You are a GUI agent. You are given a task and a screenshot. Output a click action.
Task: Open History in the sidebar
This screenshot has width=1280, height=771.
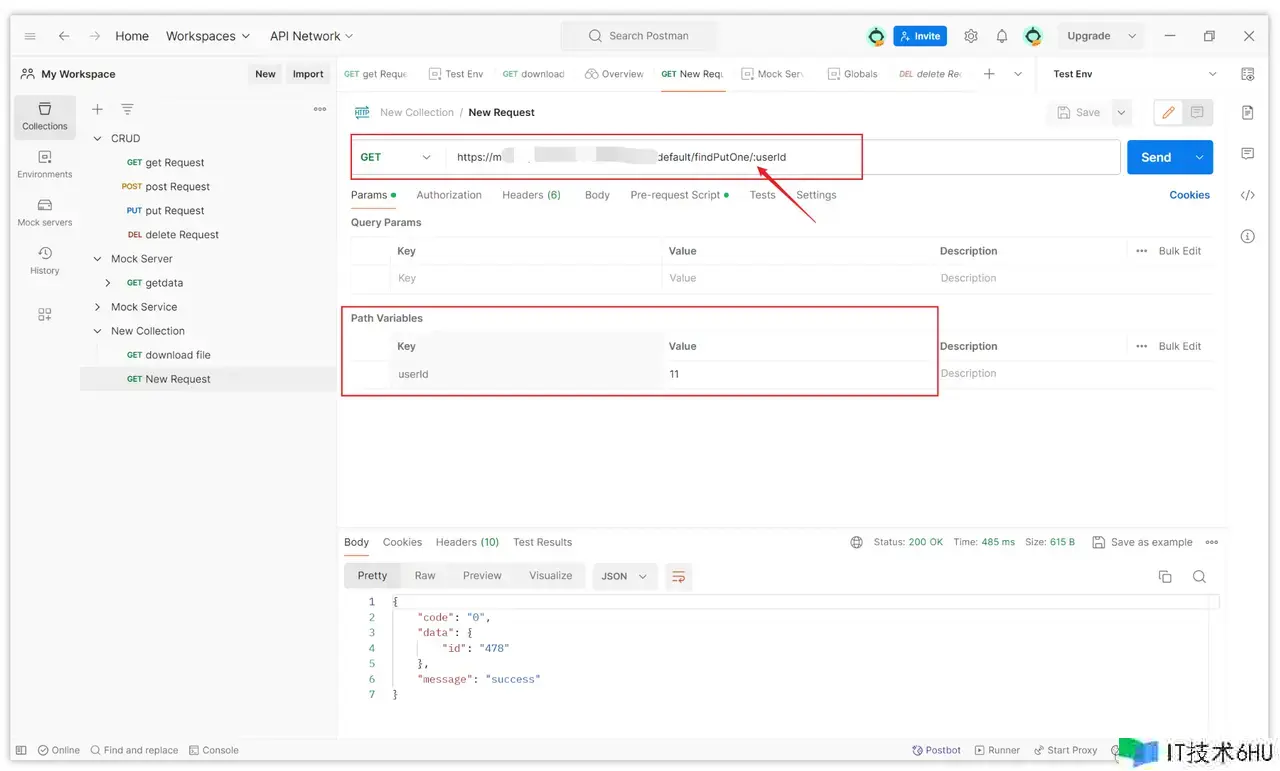45,260
